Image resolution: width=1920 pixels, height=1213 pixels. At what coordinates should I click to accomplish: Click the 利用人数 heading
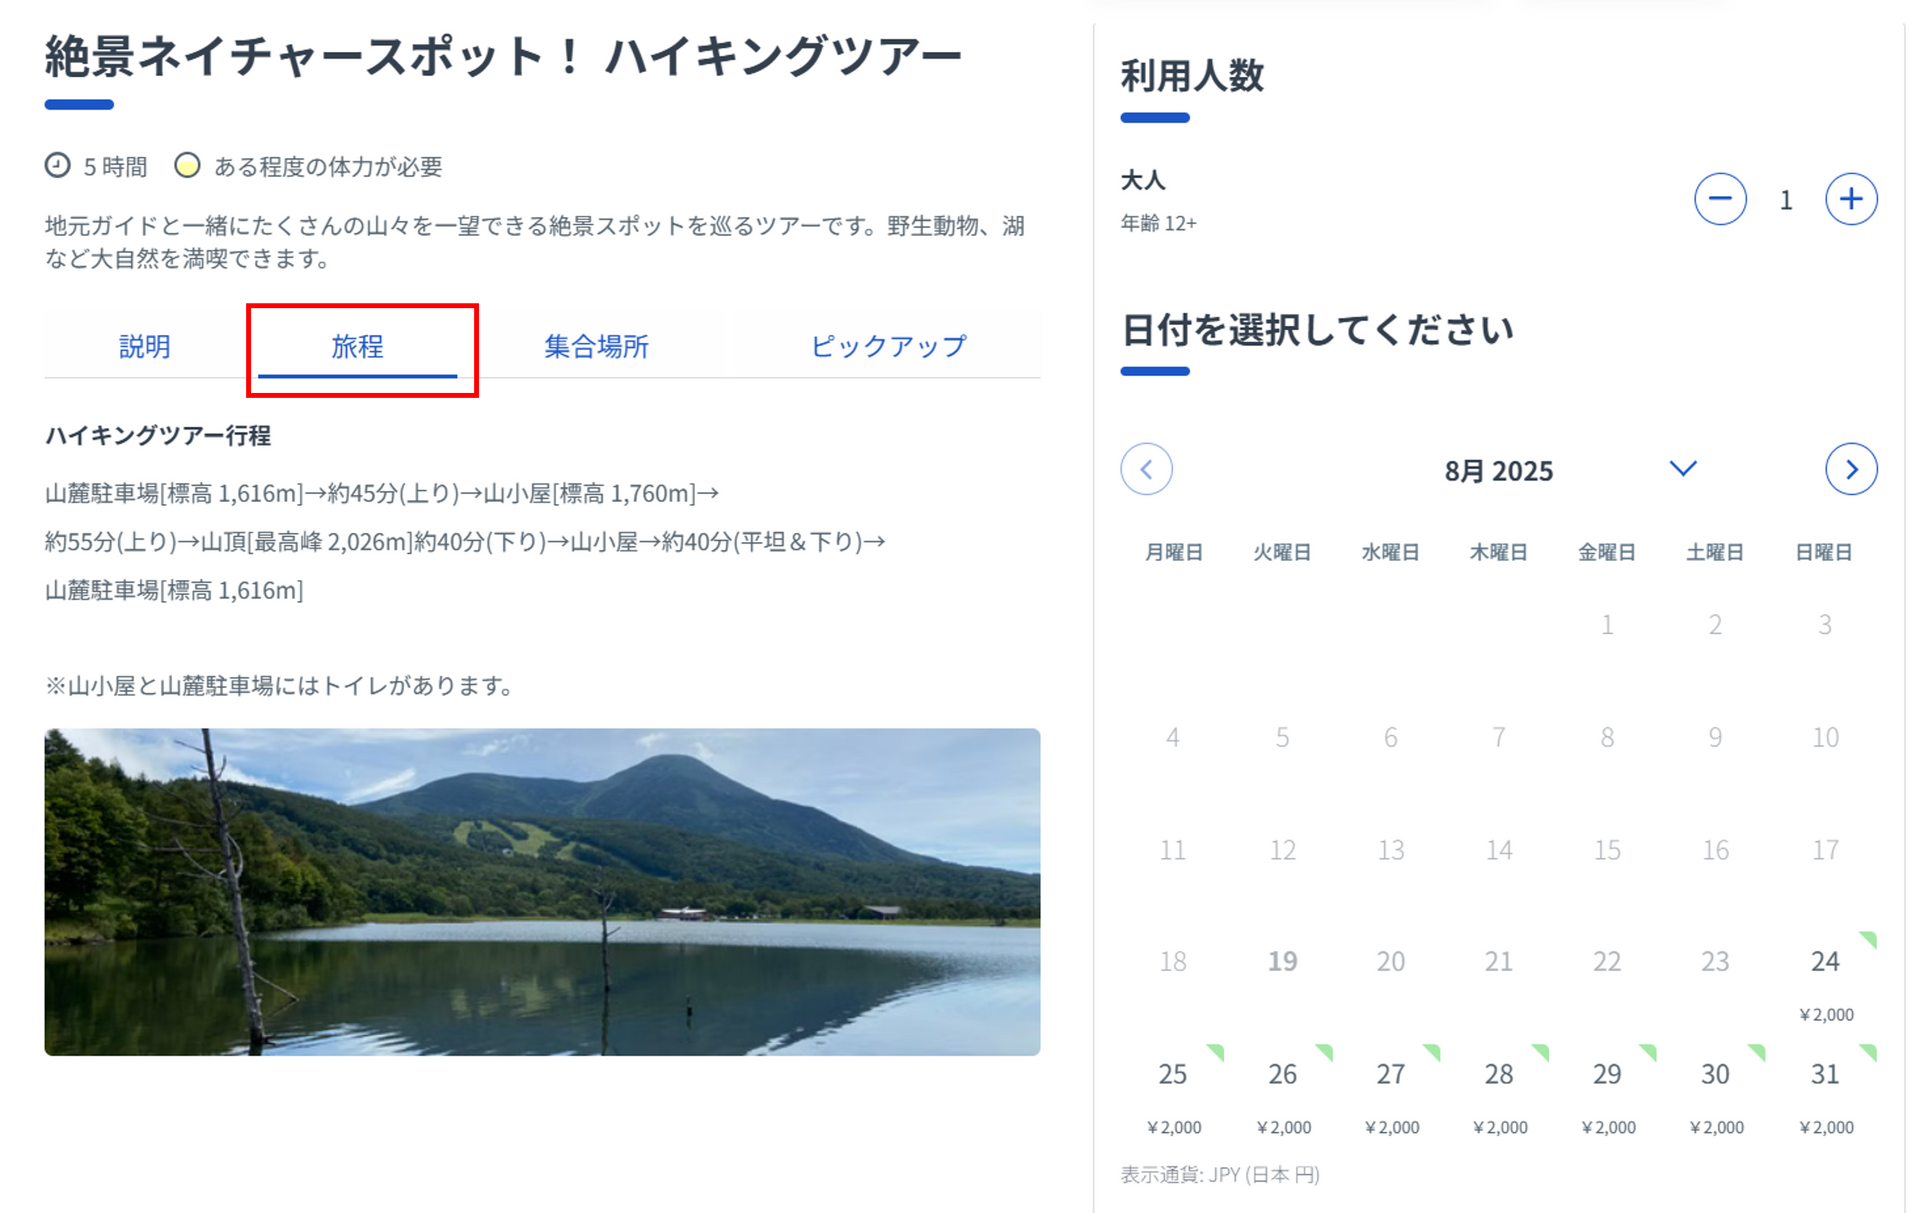(x=1192, y=75)
